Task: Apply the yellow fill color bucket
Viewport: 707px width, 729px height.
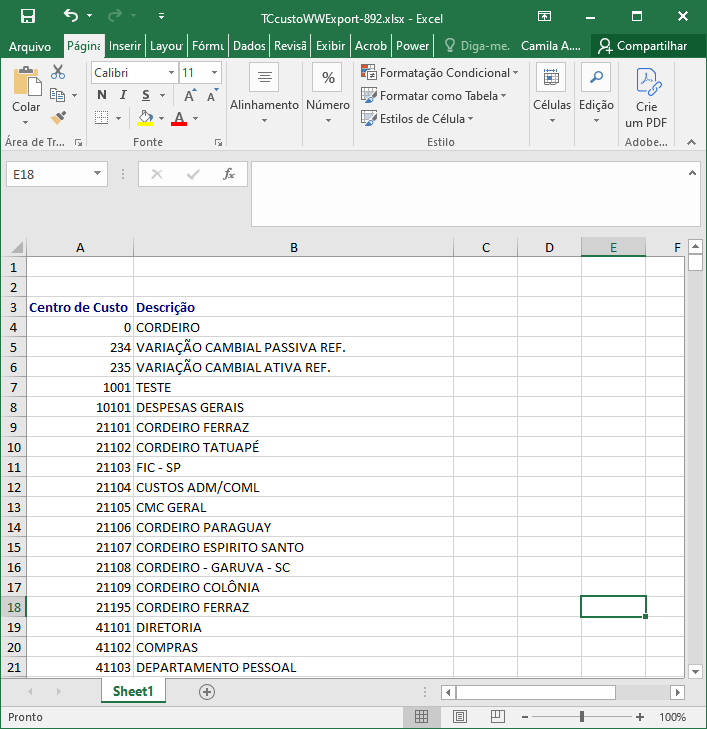Action: pyautogui.click(x=145, y=118)
